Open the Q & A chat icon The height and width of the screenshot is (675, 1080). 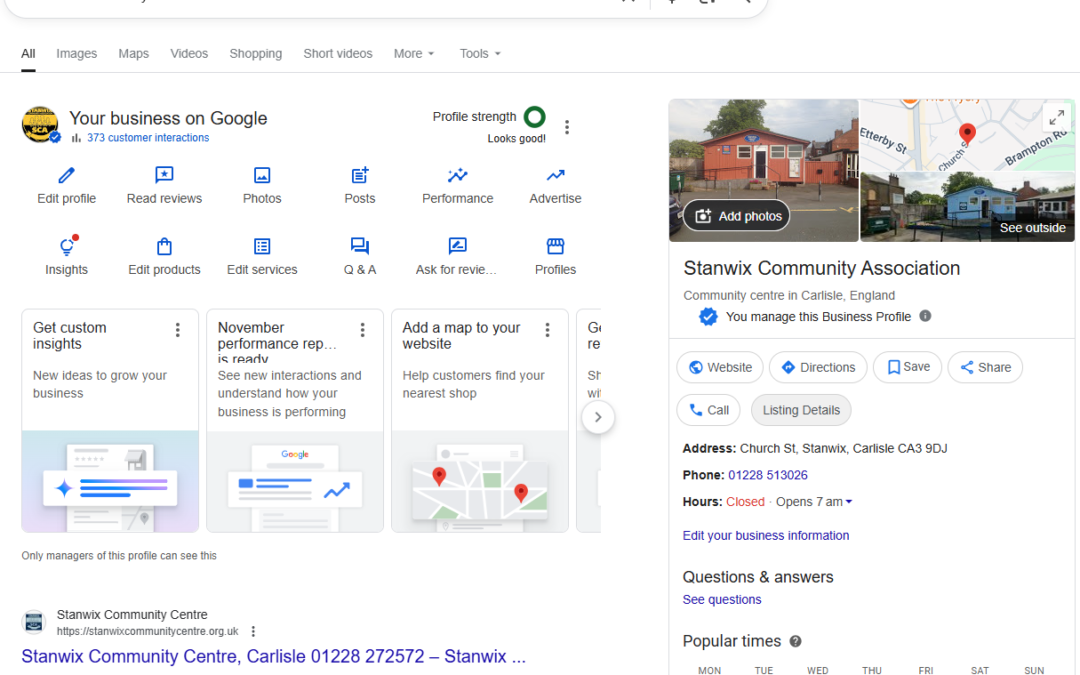pos(360,247)
